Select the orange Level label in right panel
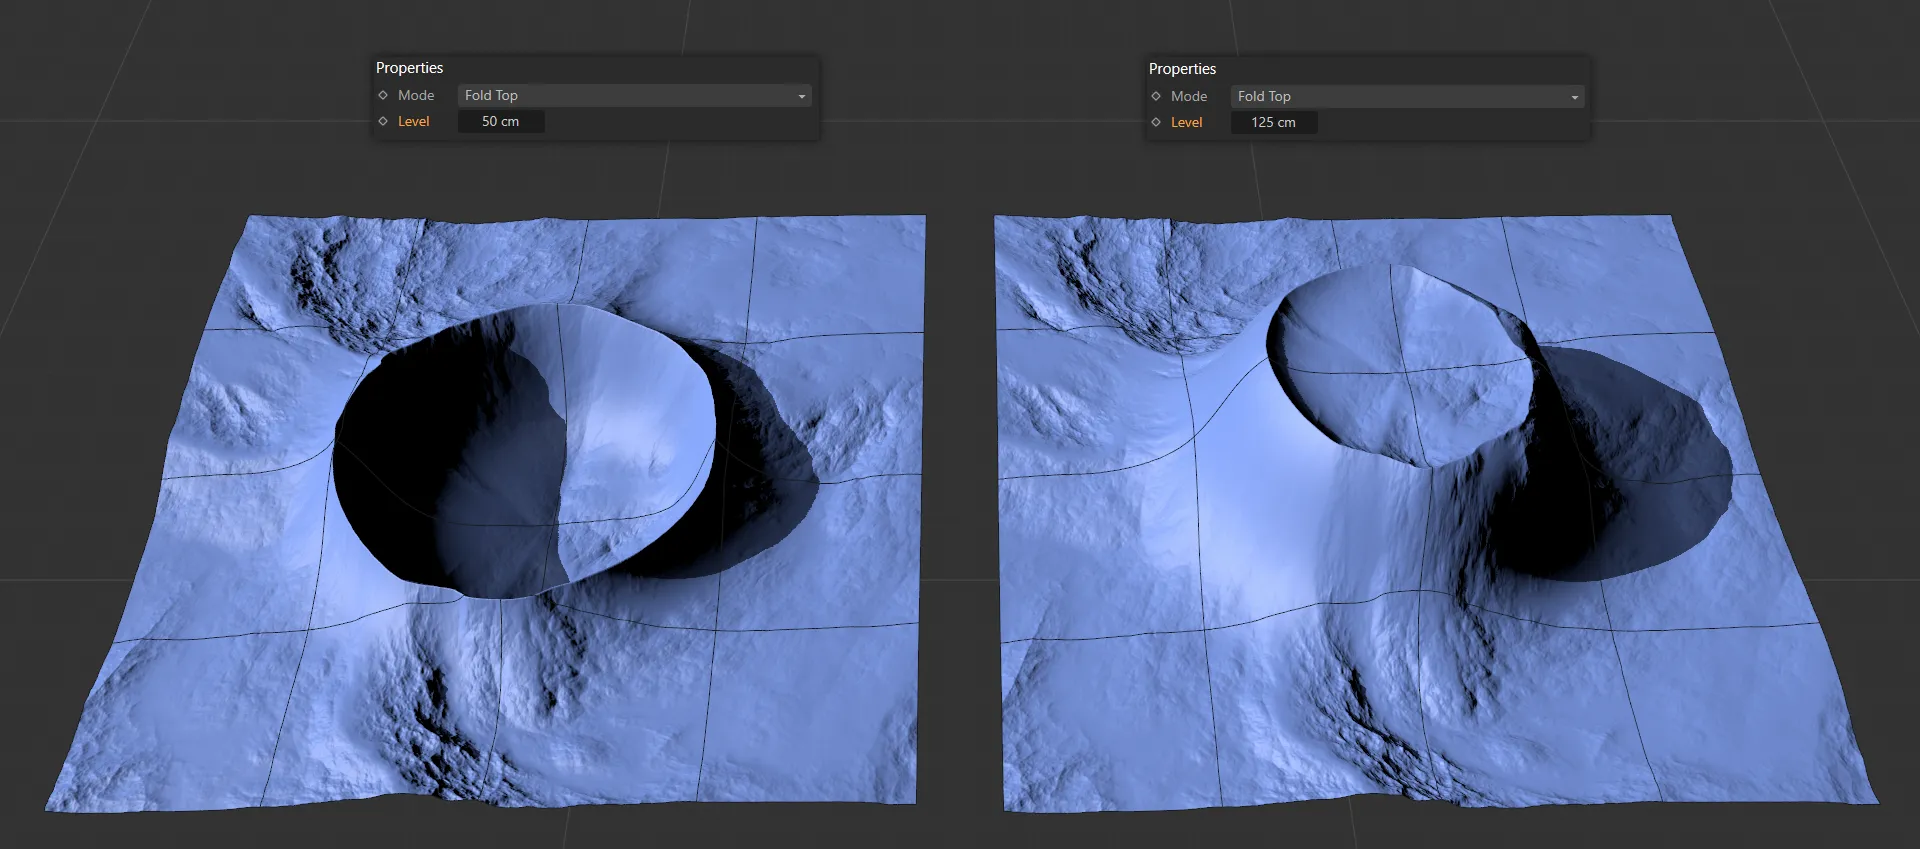The image size is (1920, 849). (1186, 122)
